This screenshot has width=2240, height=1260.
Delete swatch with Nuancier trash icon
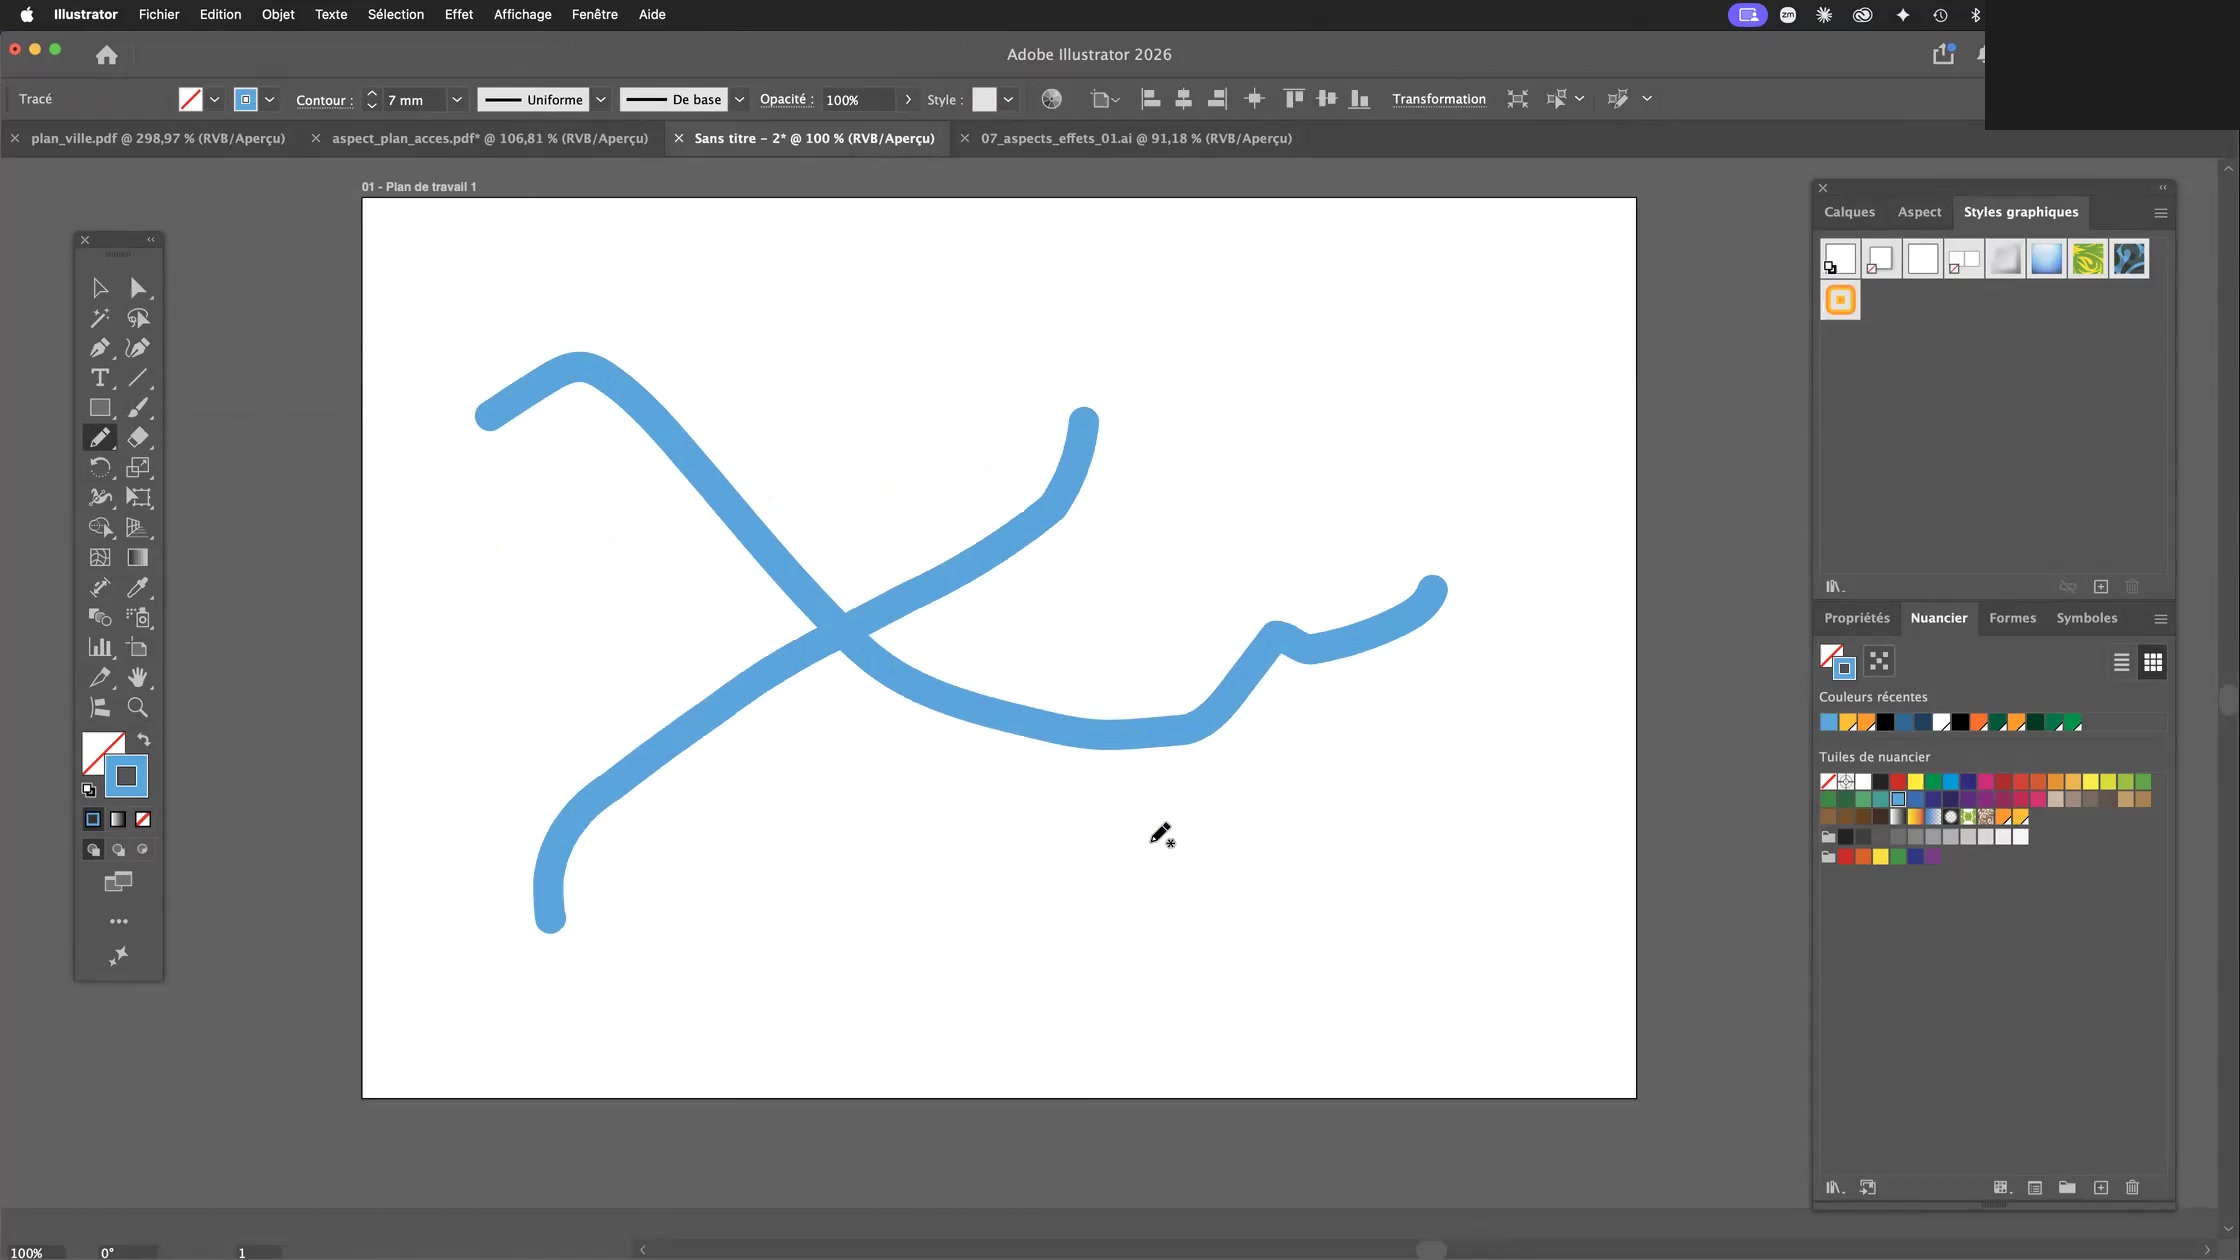coord(2132,1187)
